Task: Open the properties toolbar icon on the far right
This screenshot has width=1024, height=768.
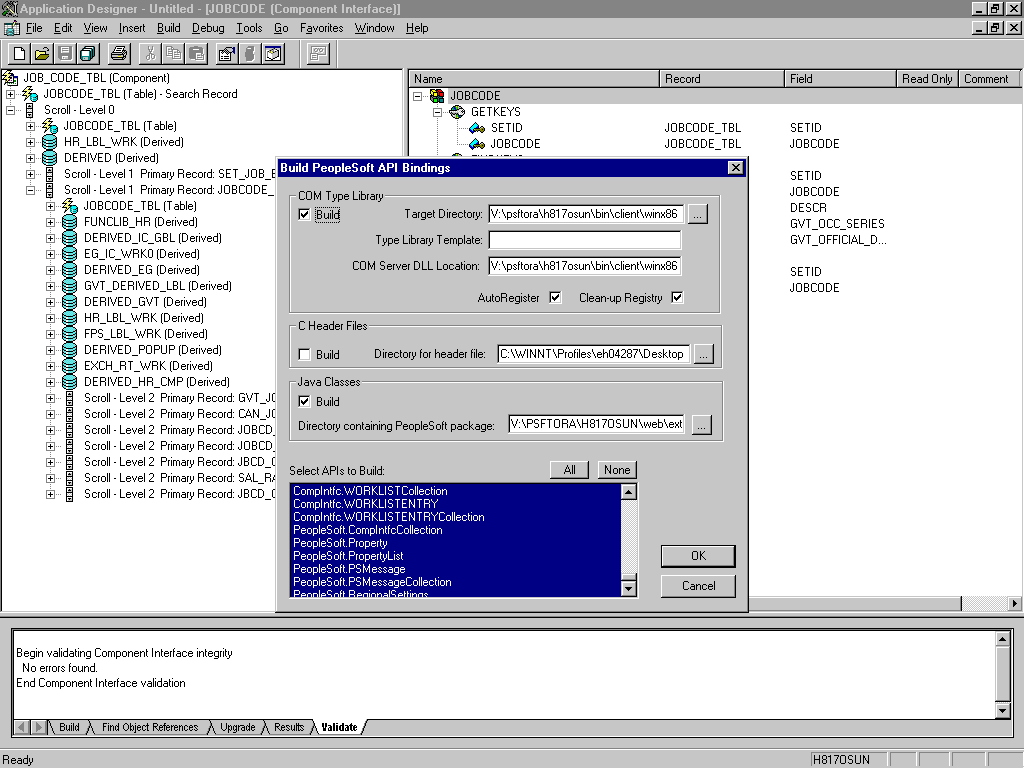Action: (316, 54)
